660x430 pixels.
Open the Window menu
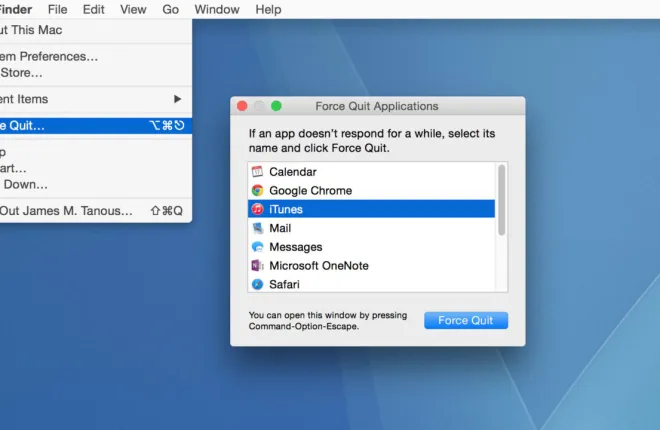[216, 9]
